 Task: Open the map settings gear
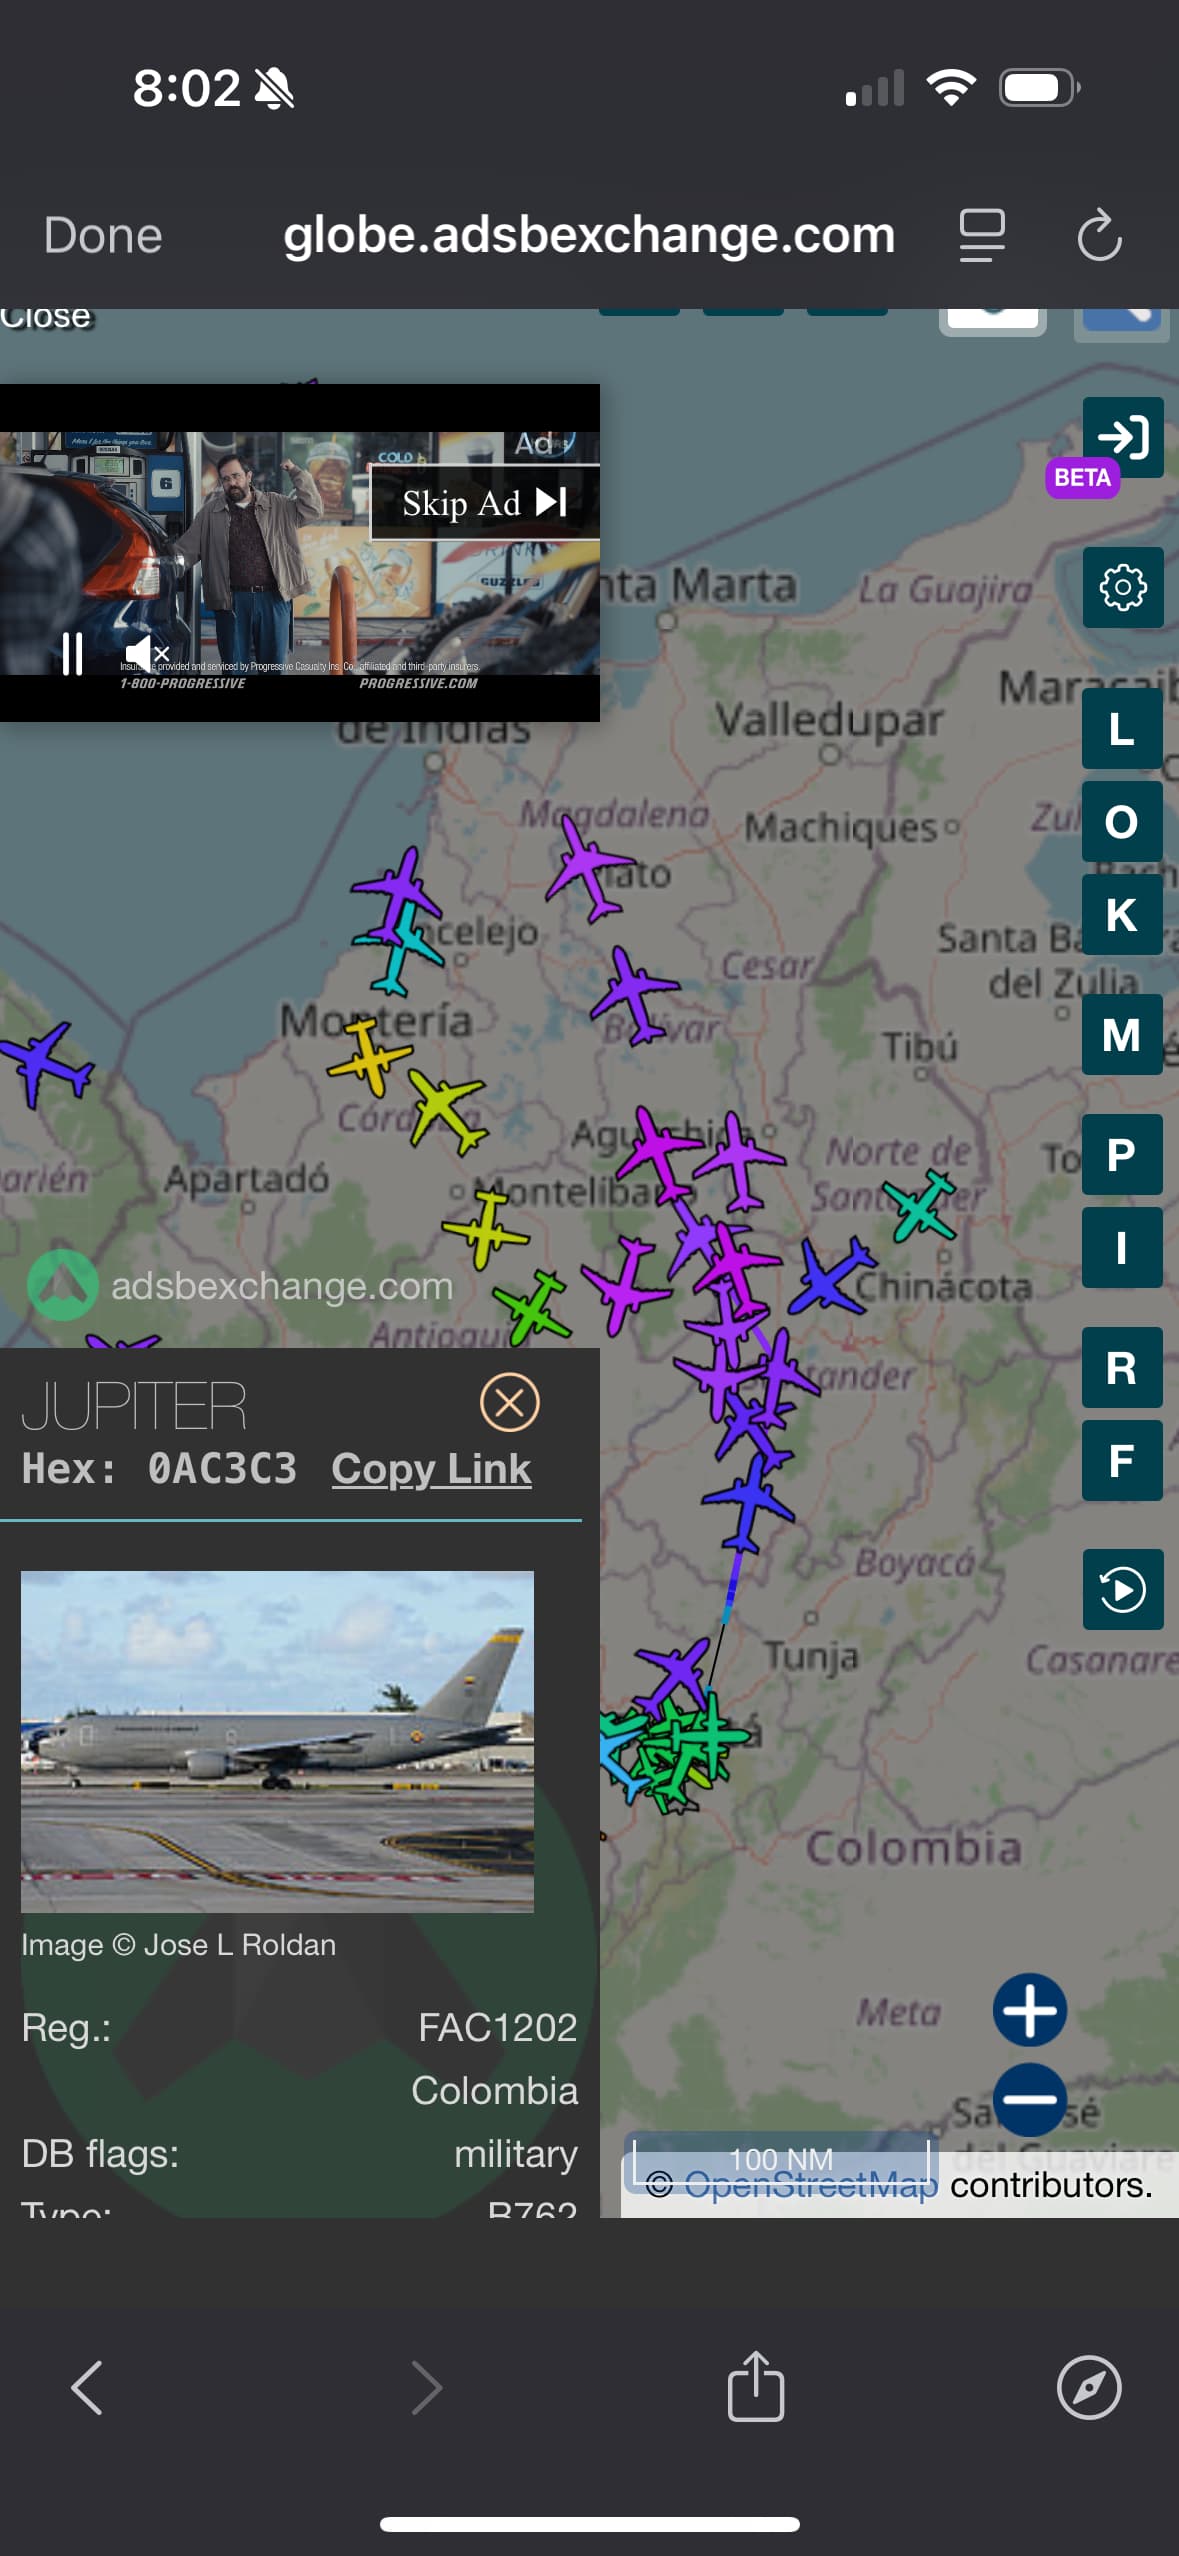(1122, 587)
